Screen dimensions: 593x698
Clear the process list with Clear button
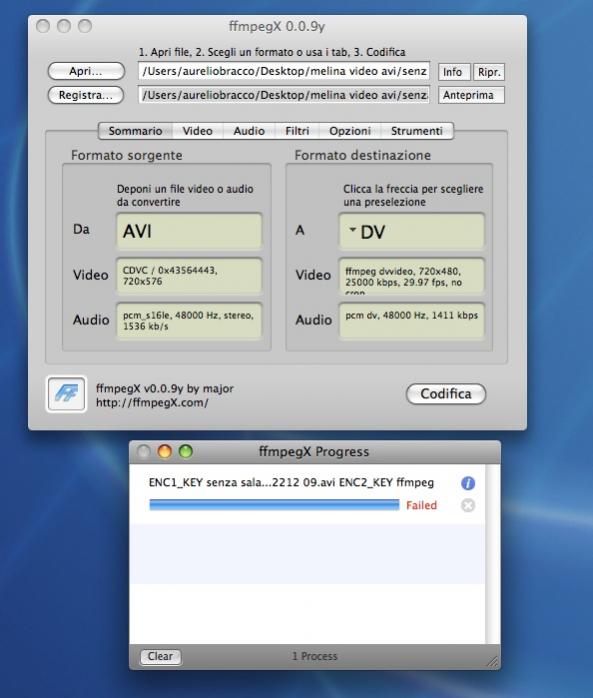(160, 657)
